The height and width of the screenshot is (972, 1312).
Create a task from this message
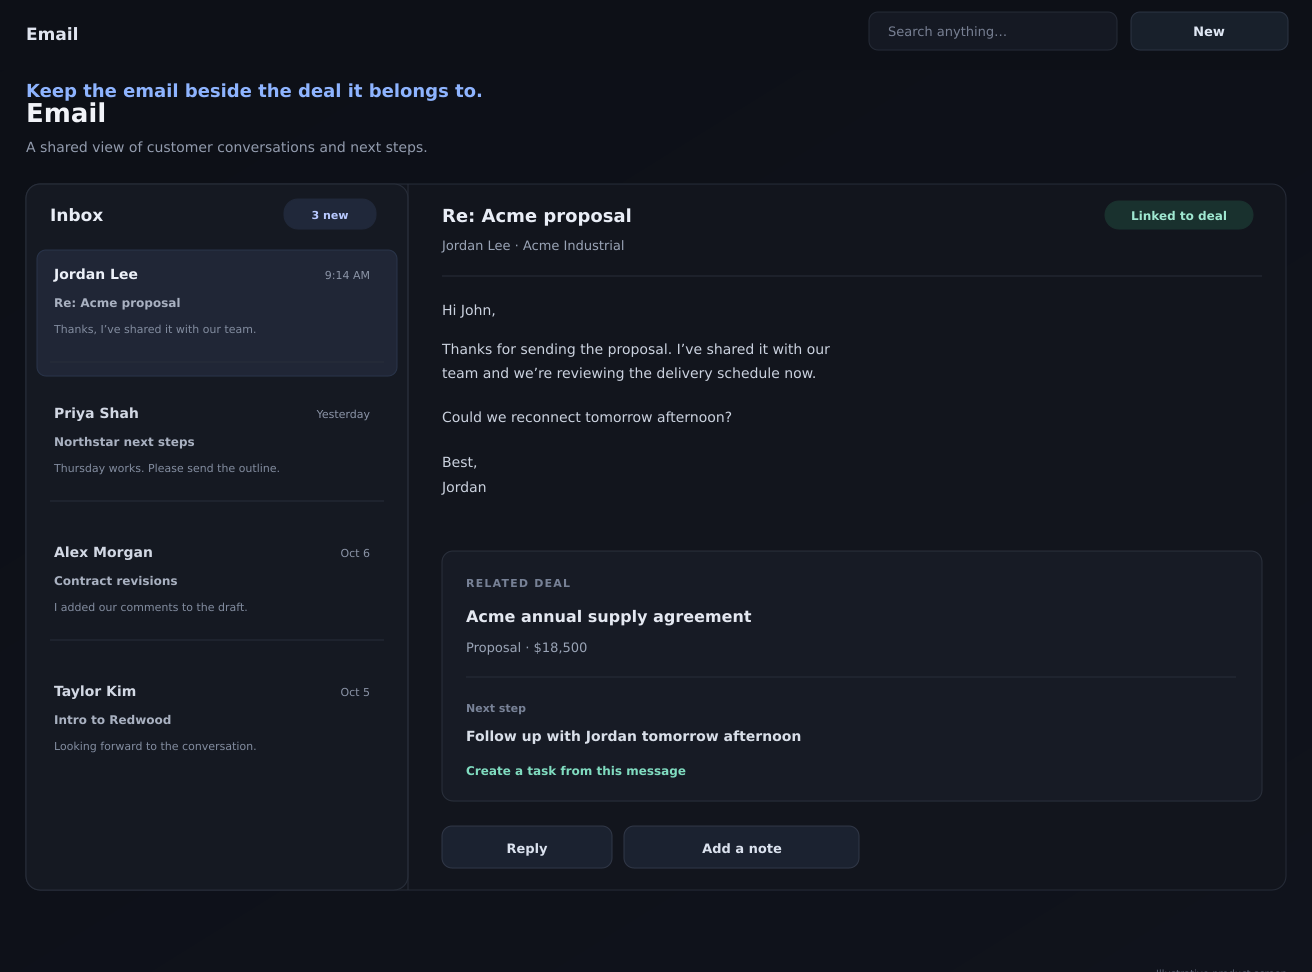576,771
